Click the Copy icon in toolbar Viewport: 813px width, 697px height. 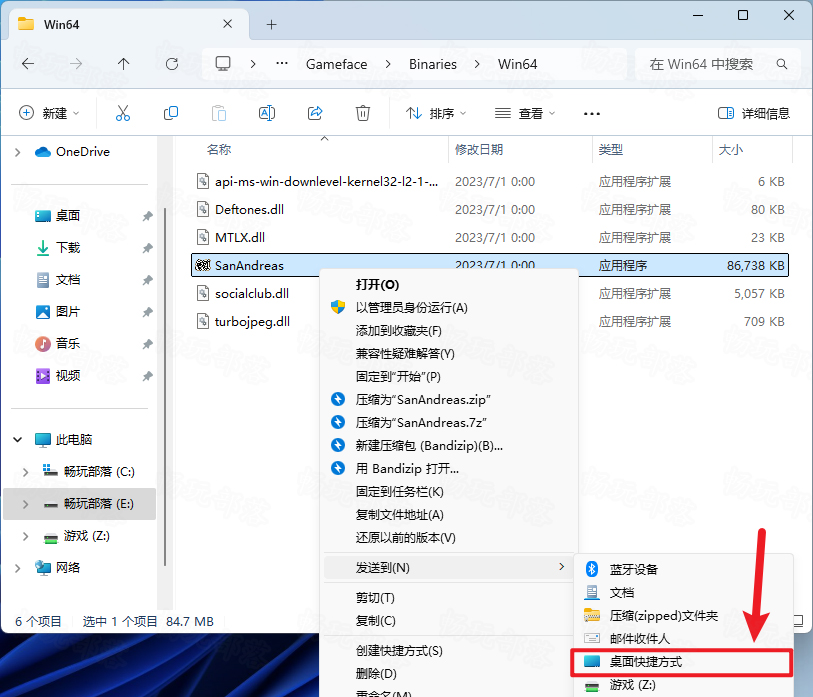[171, 113]
